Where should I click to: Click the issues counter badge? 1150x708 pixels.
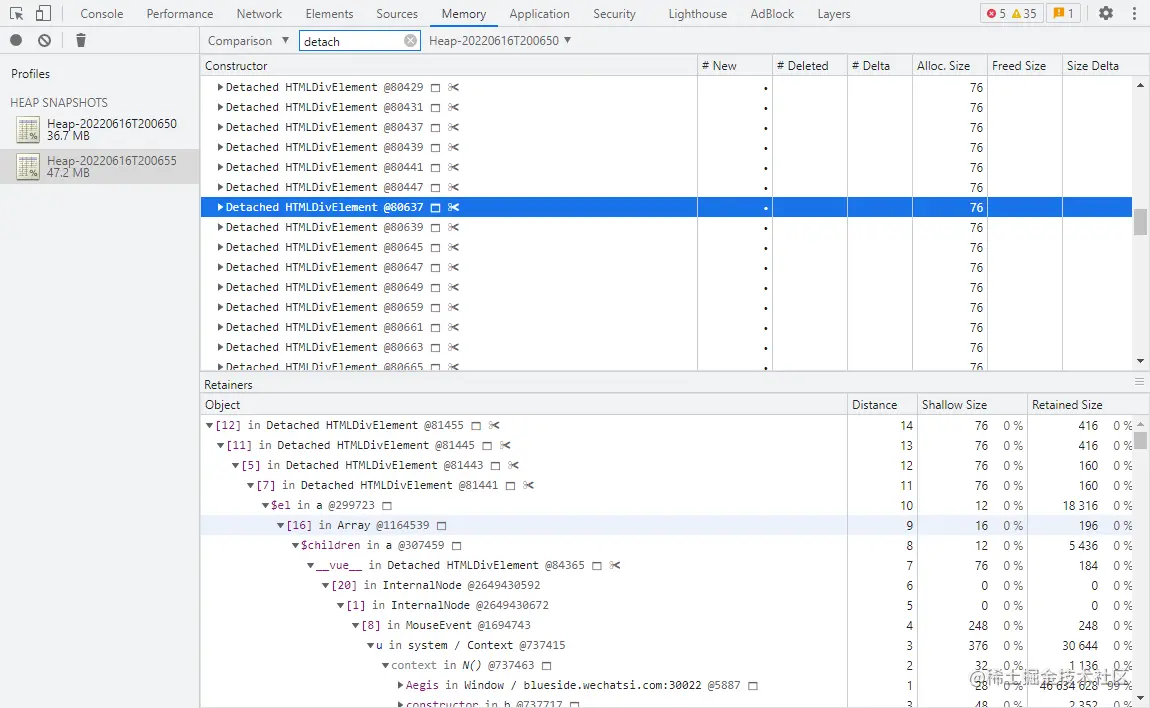click(x=1063, y=13)
